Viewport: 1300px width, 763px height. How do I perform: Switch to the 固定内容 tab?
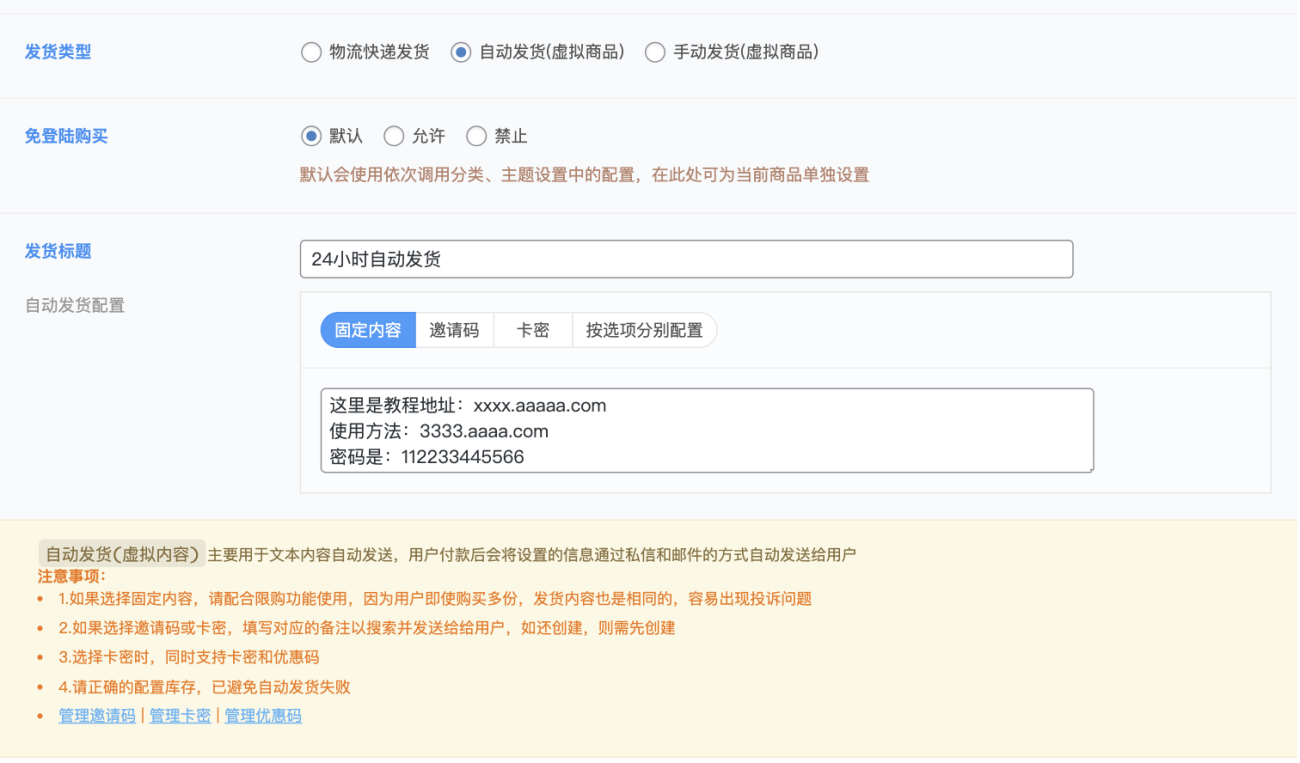click(x=368, y=330)
